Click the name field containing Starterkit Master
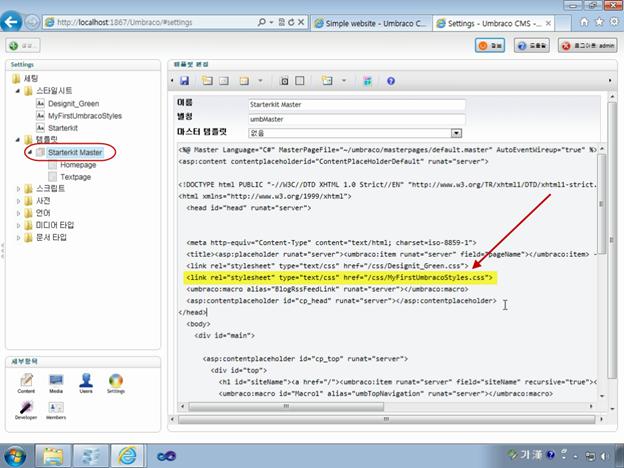The image size is (624, 468). [x=357, y=105]
